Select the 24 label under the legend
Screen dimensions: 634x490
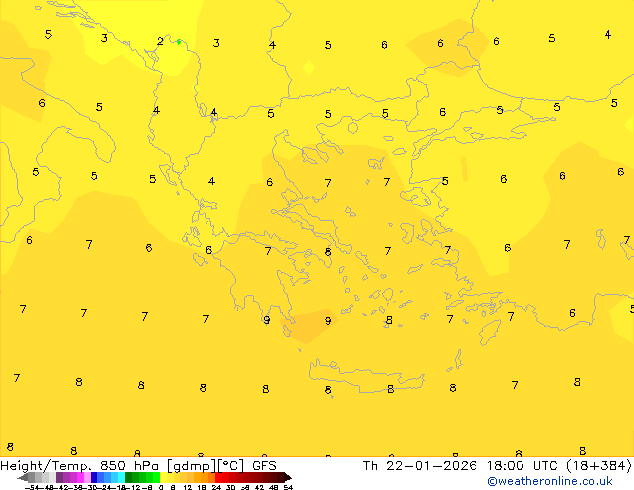click(216, 488)
